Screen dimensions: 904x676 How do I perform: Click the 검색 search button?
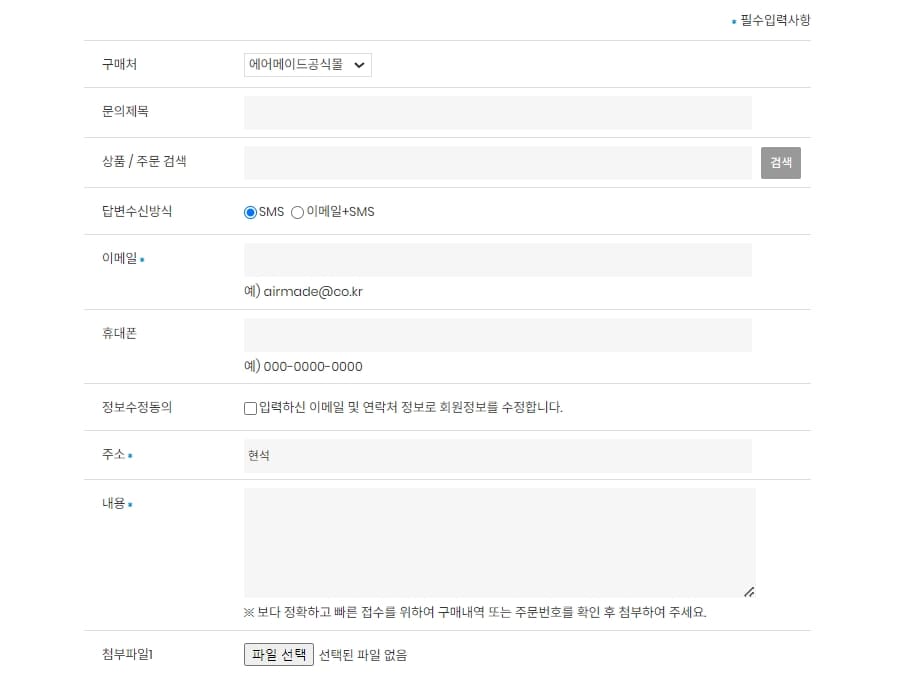coord(780,162)
